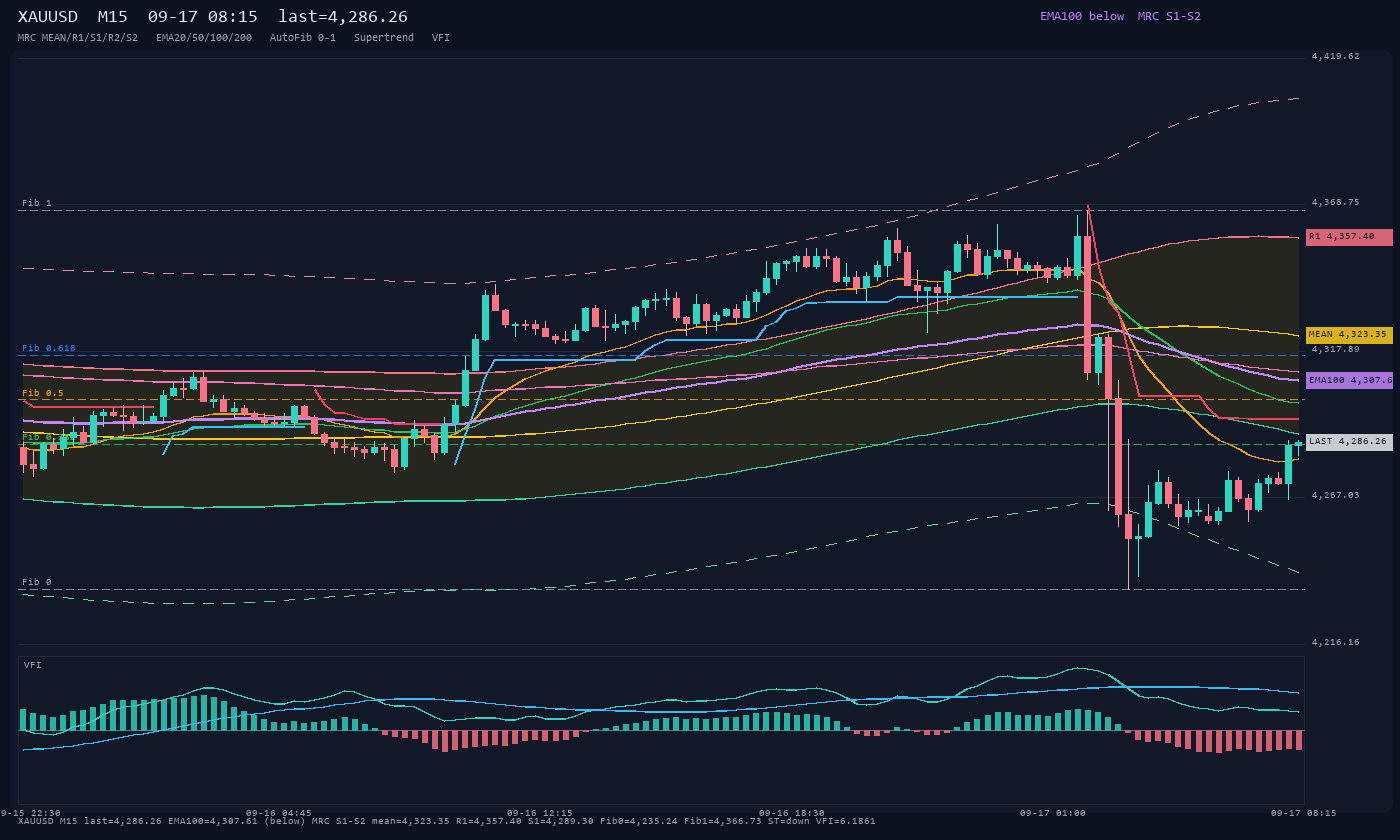The image size is (1400, 840).
Task: Click the 4,419.62 price axis label
Action: [1335, 57]
